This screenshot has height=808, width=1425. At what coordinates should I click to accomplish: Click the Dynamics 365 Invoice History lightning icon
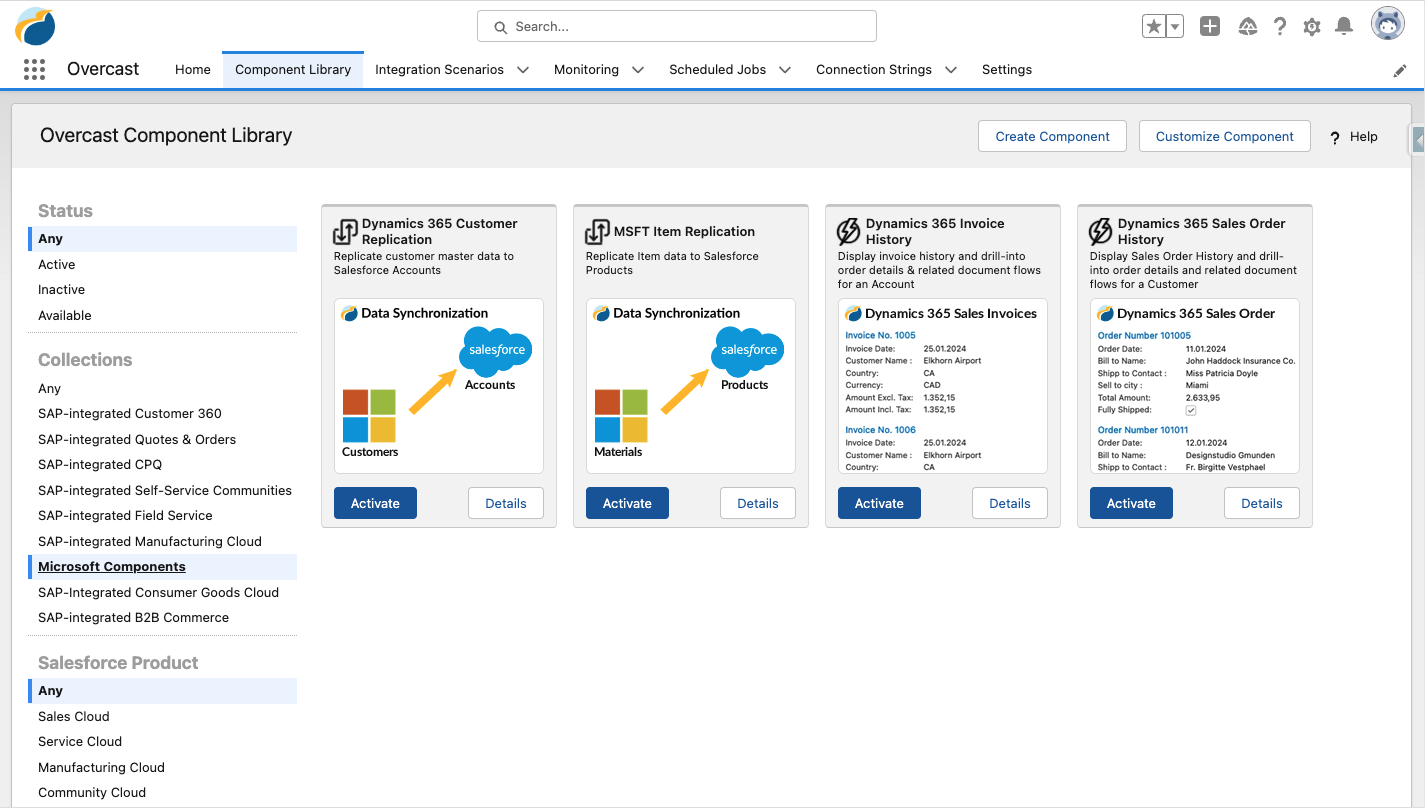848,232
